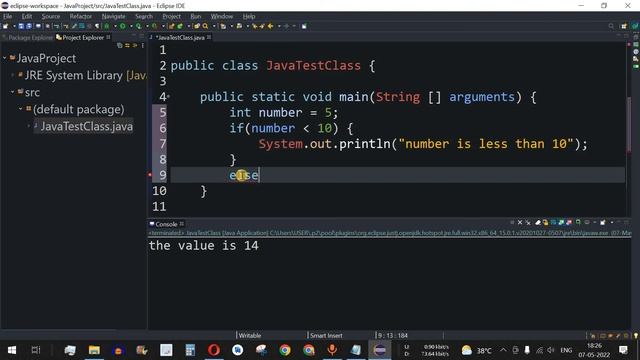
Task: Switch to Package Explorer tab
Action: point(27,38)
